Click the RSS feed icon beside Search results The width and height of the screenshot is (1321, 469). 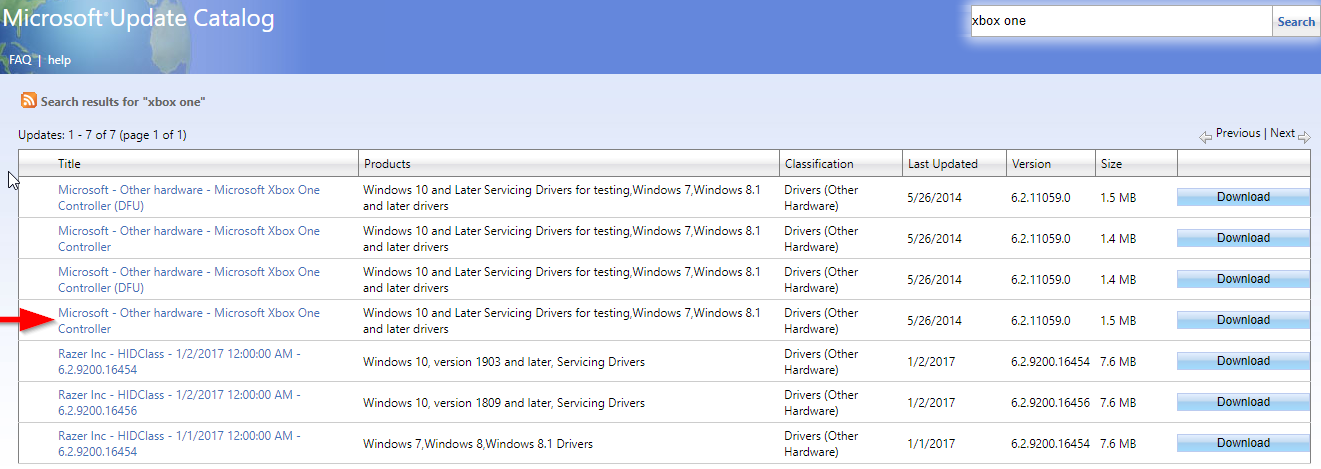click(29, 101)
